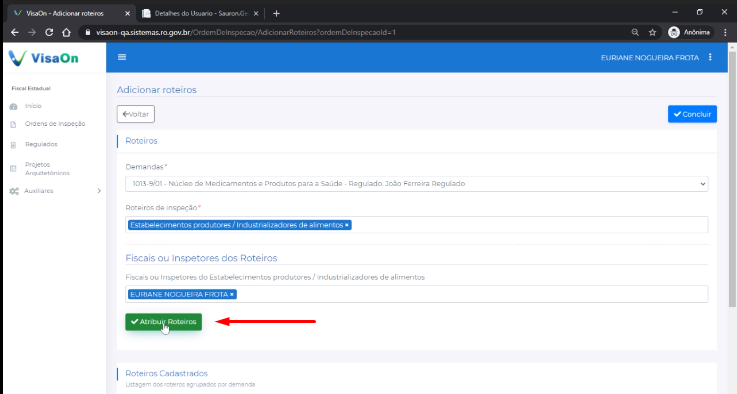Open Regulados in the sidebar

click(x=41, y=144)
